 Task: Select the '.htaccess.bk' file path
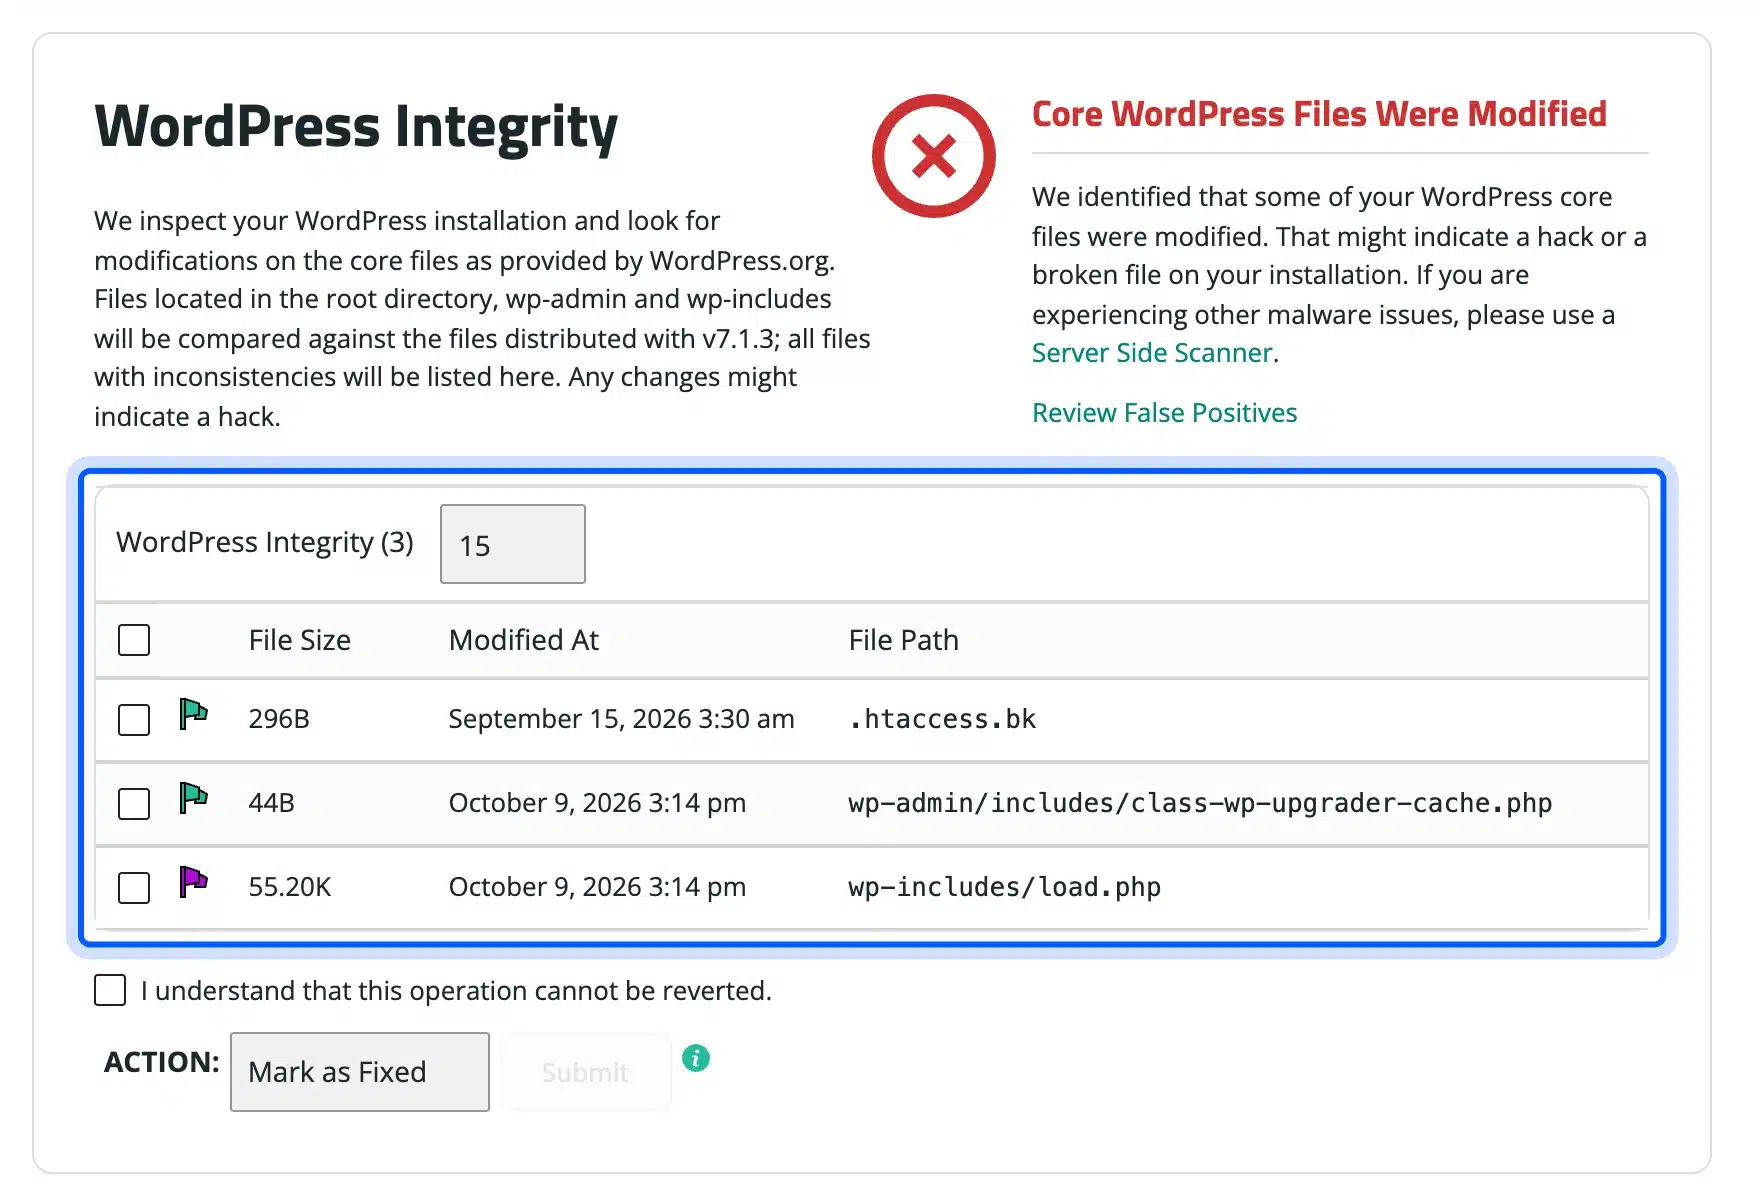coord(942,719)
